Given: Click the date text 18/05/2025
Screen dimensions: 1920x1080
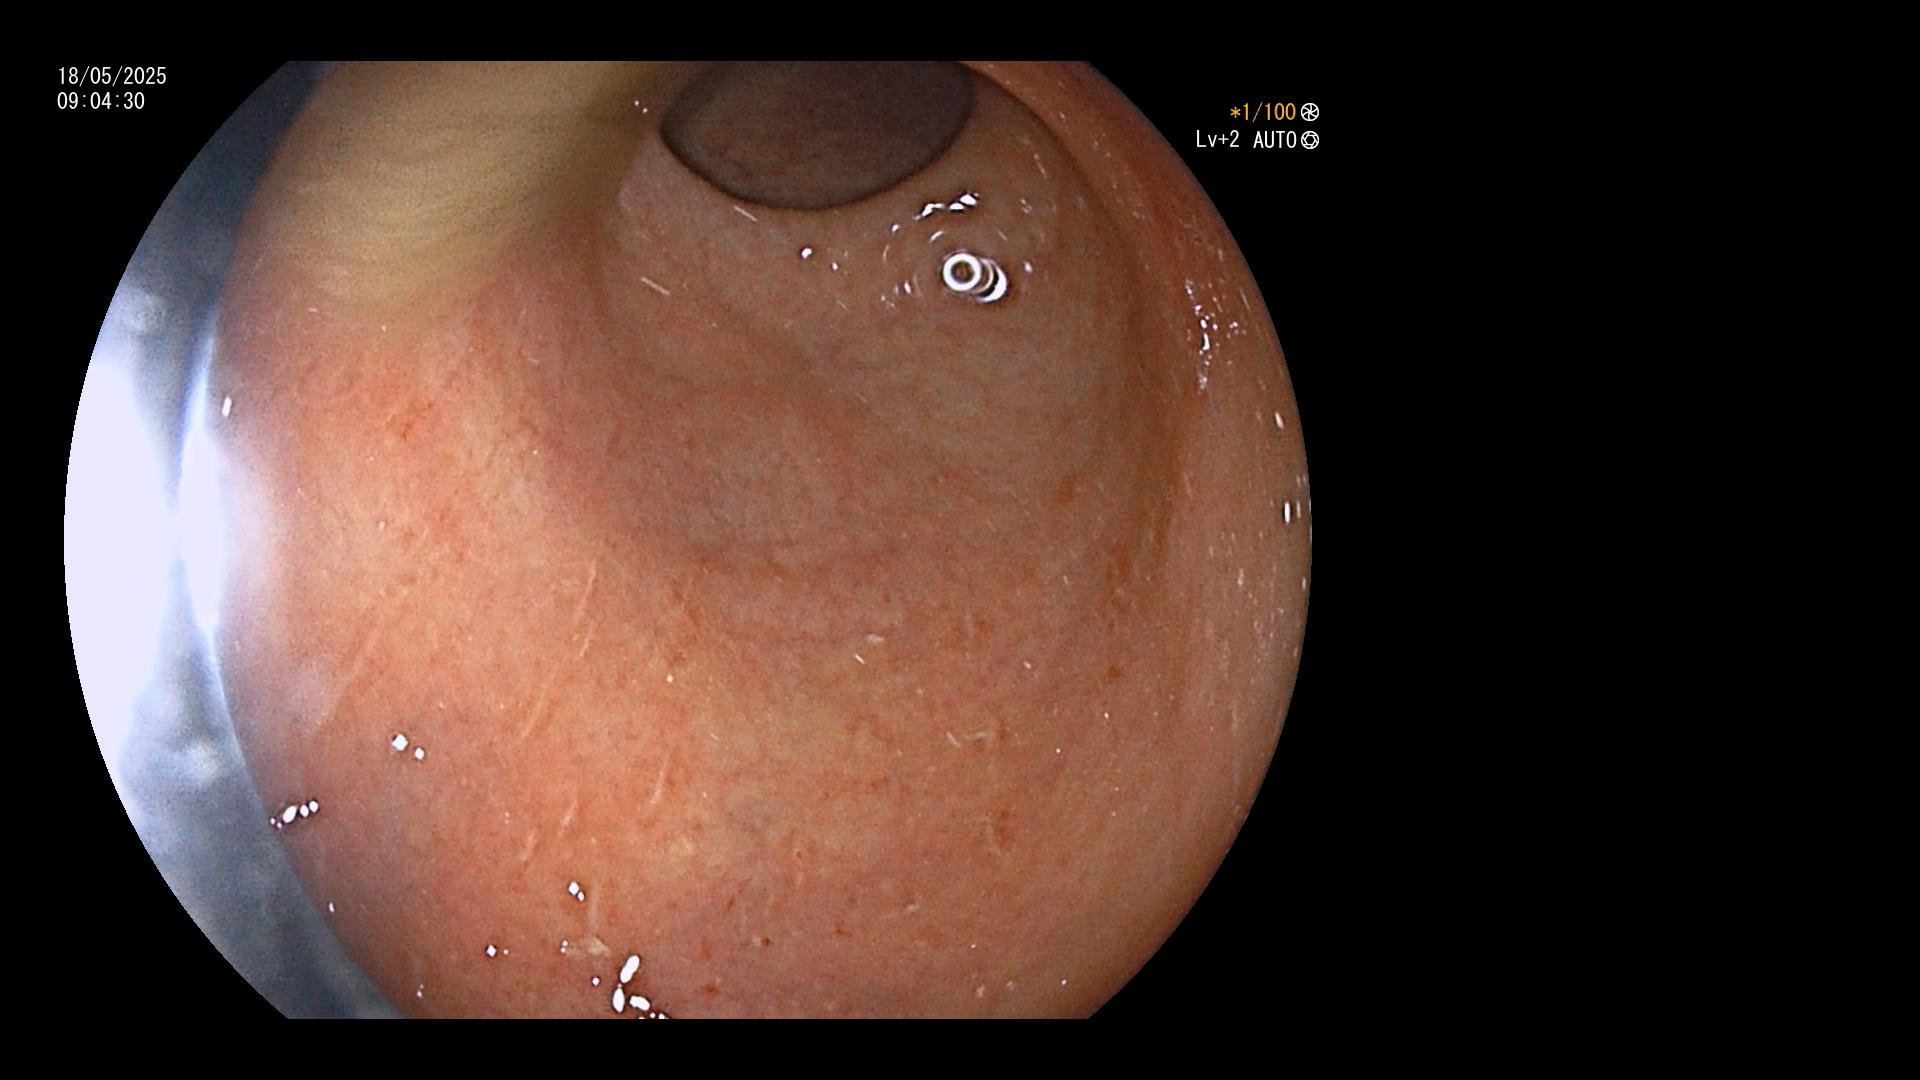Looking at the screenshot, I should click(112, 76).
